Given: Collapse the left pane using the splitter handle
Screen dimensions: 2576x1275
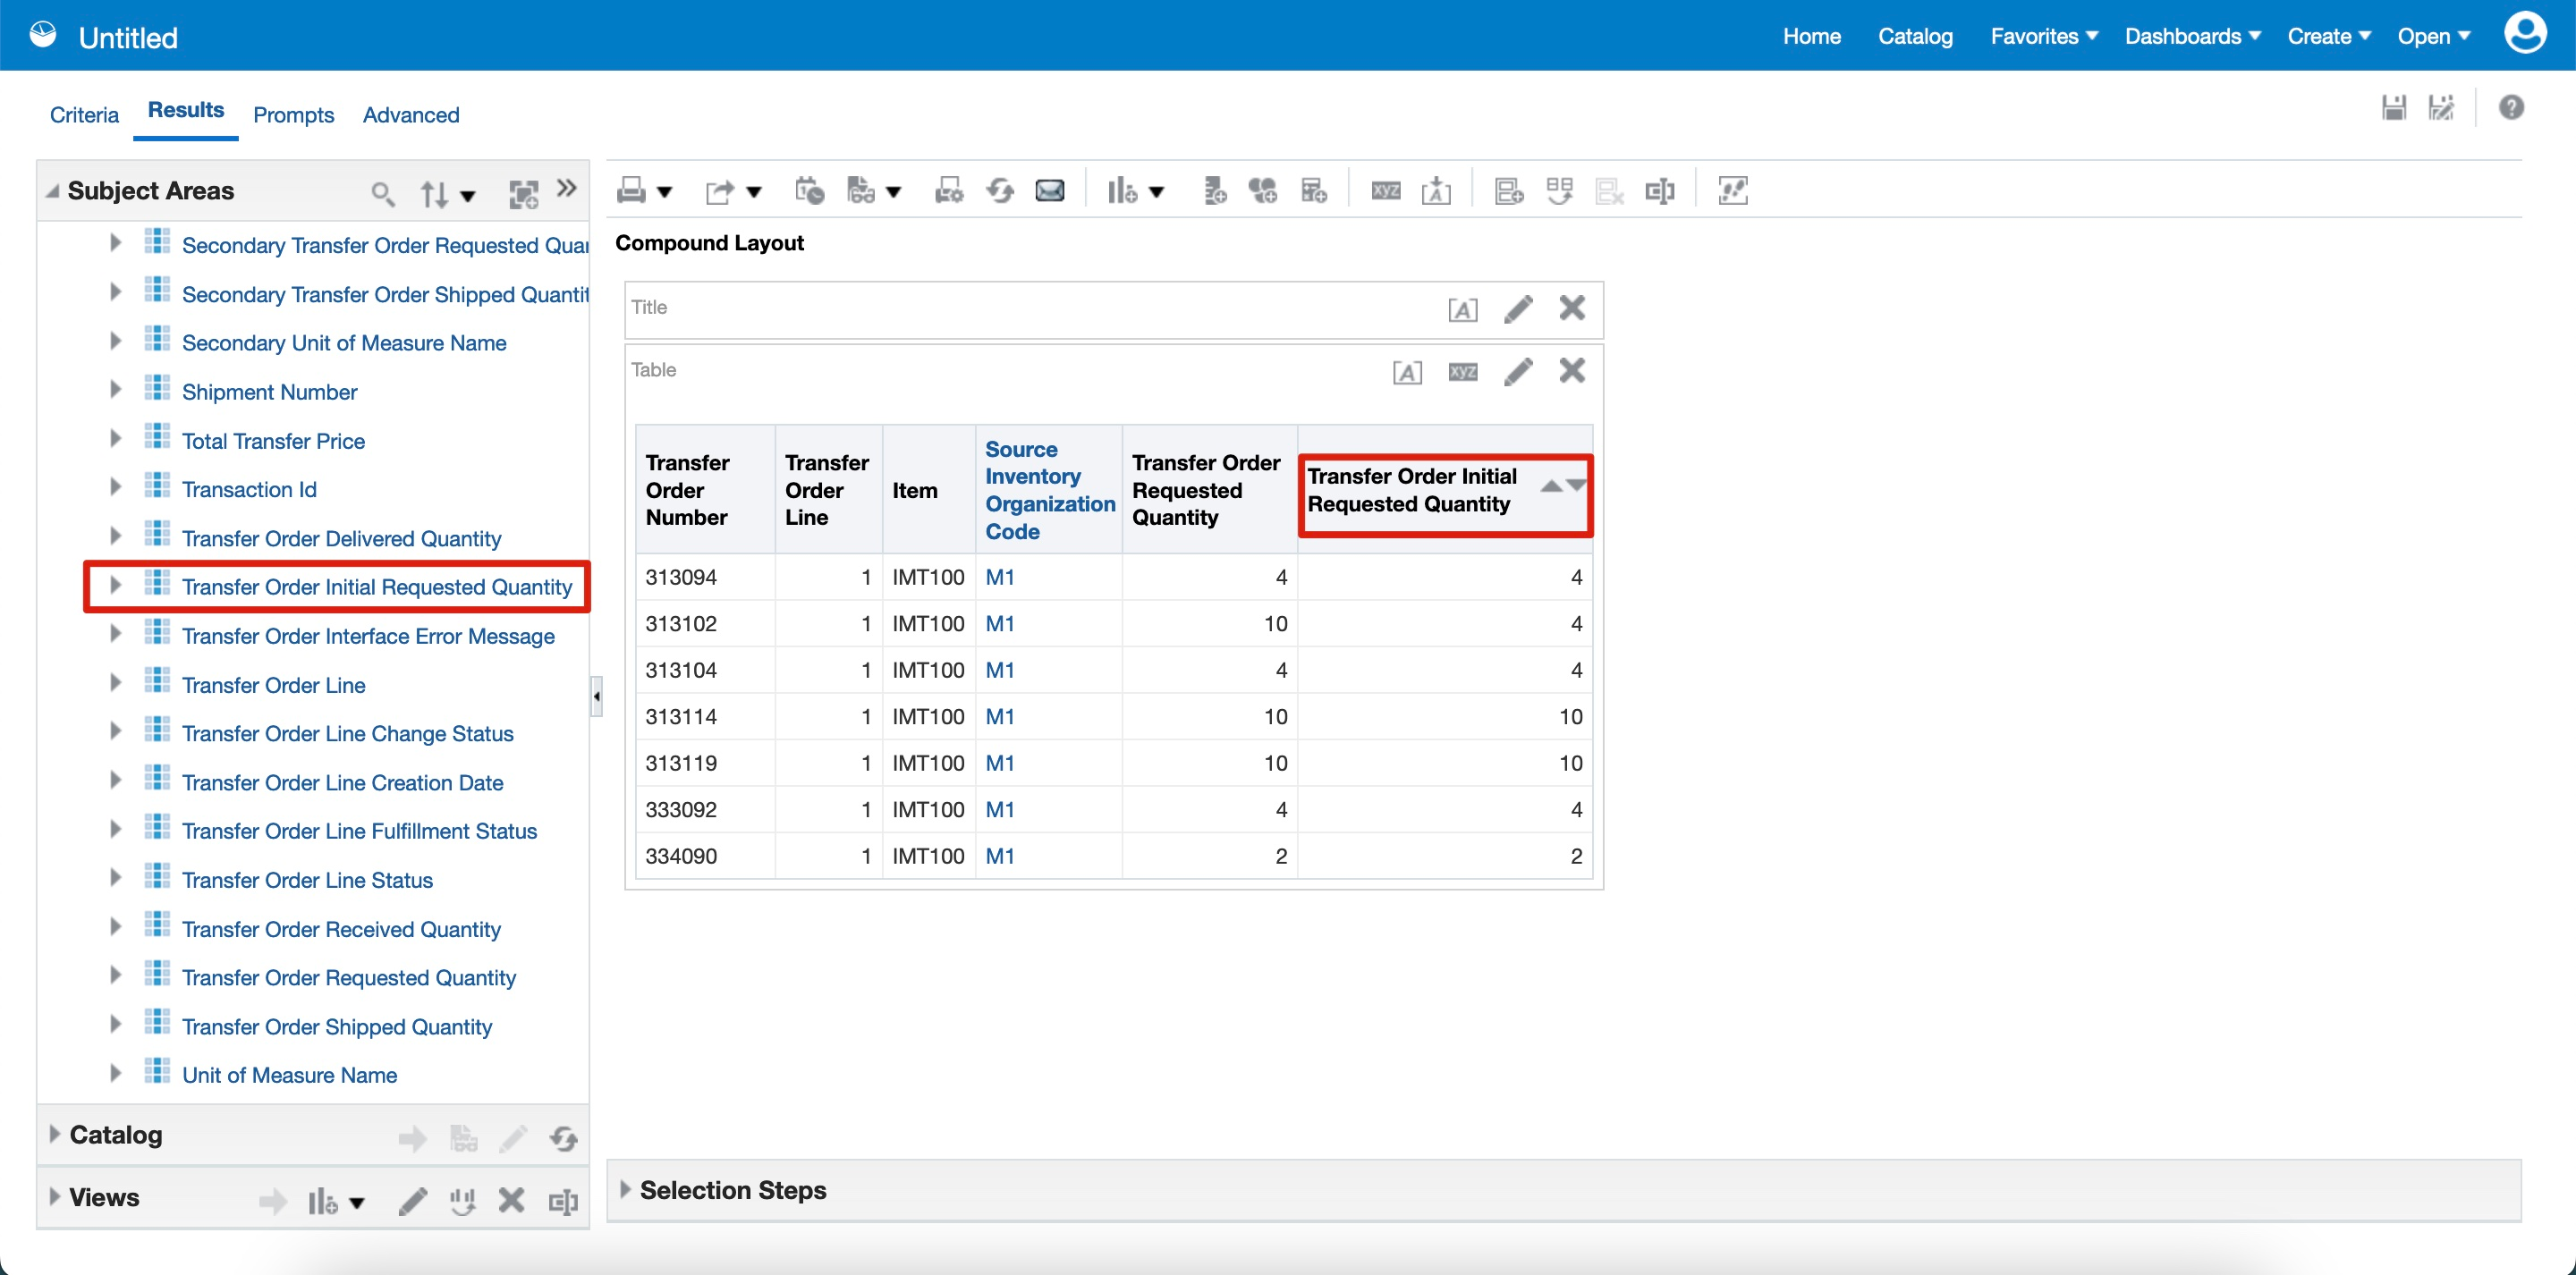Looking at the screenshot, I should click(596, 697).
